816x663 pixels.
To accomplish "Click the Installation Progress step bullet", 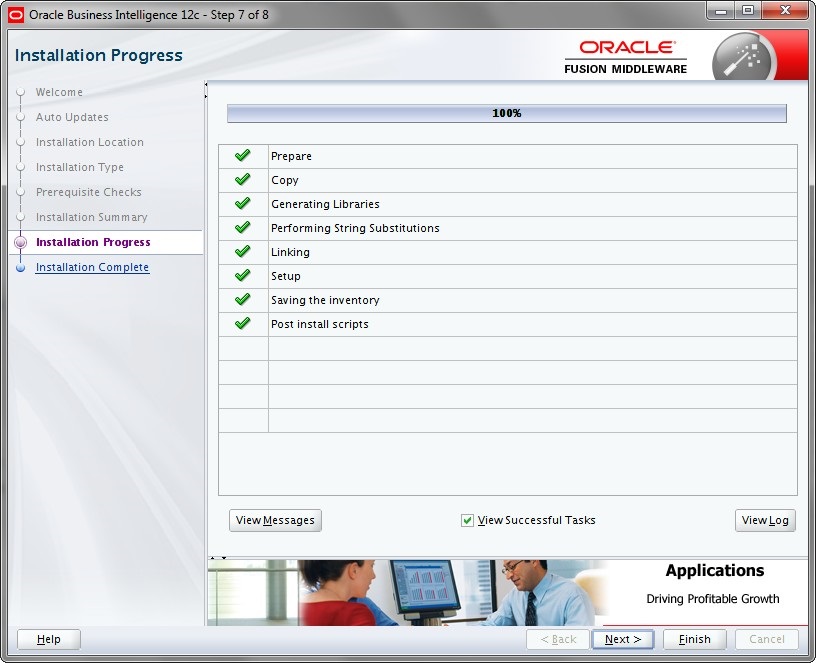I will pos(21,242).
